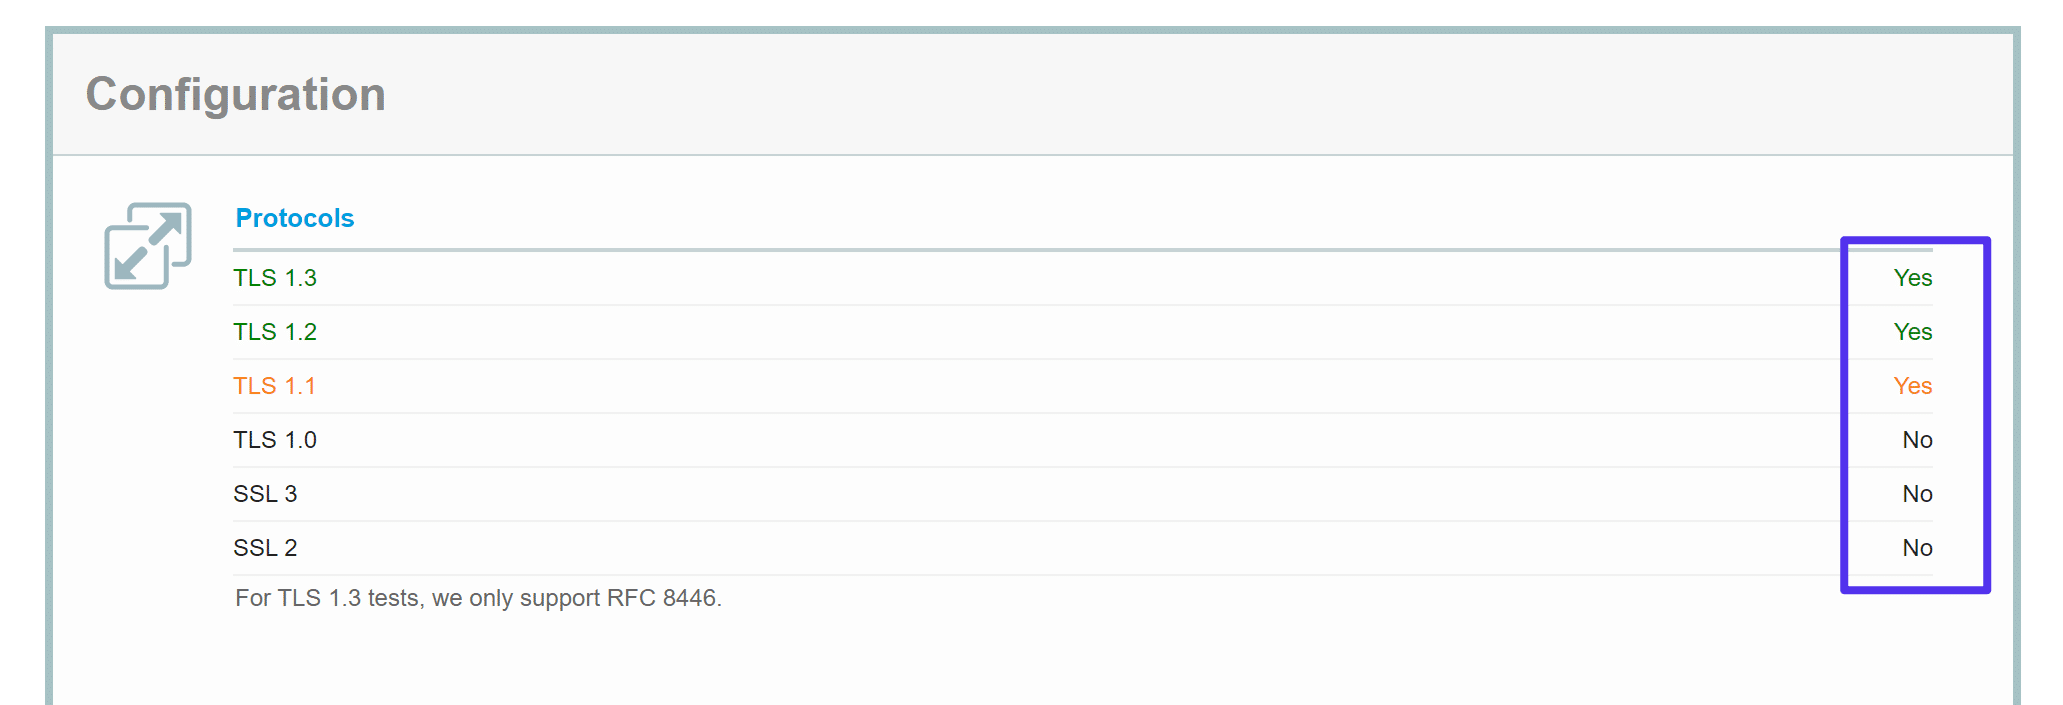
Task: Click the orange Yes for TLS 1.1
Action: pos(1912,386)
